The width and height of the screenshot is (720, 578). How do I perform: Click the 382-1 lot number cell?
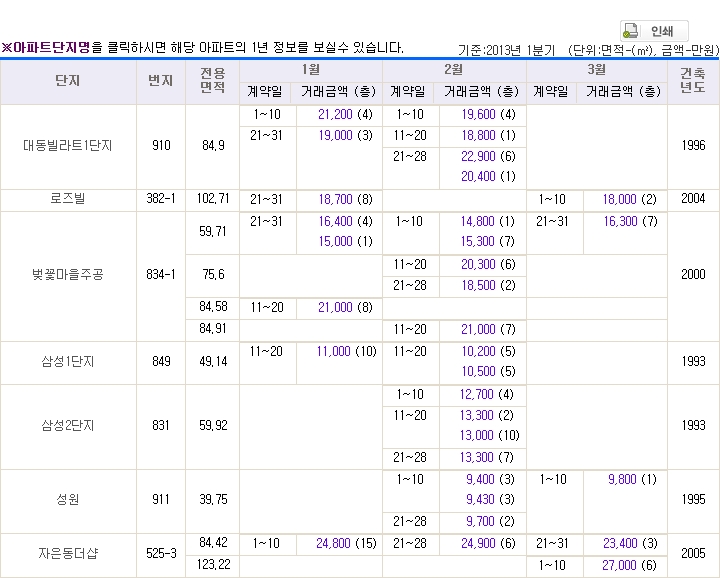pos(161,199)
